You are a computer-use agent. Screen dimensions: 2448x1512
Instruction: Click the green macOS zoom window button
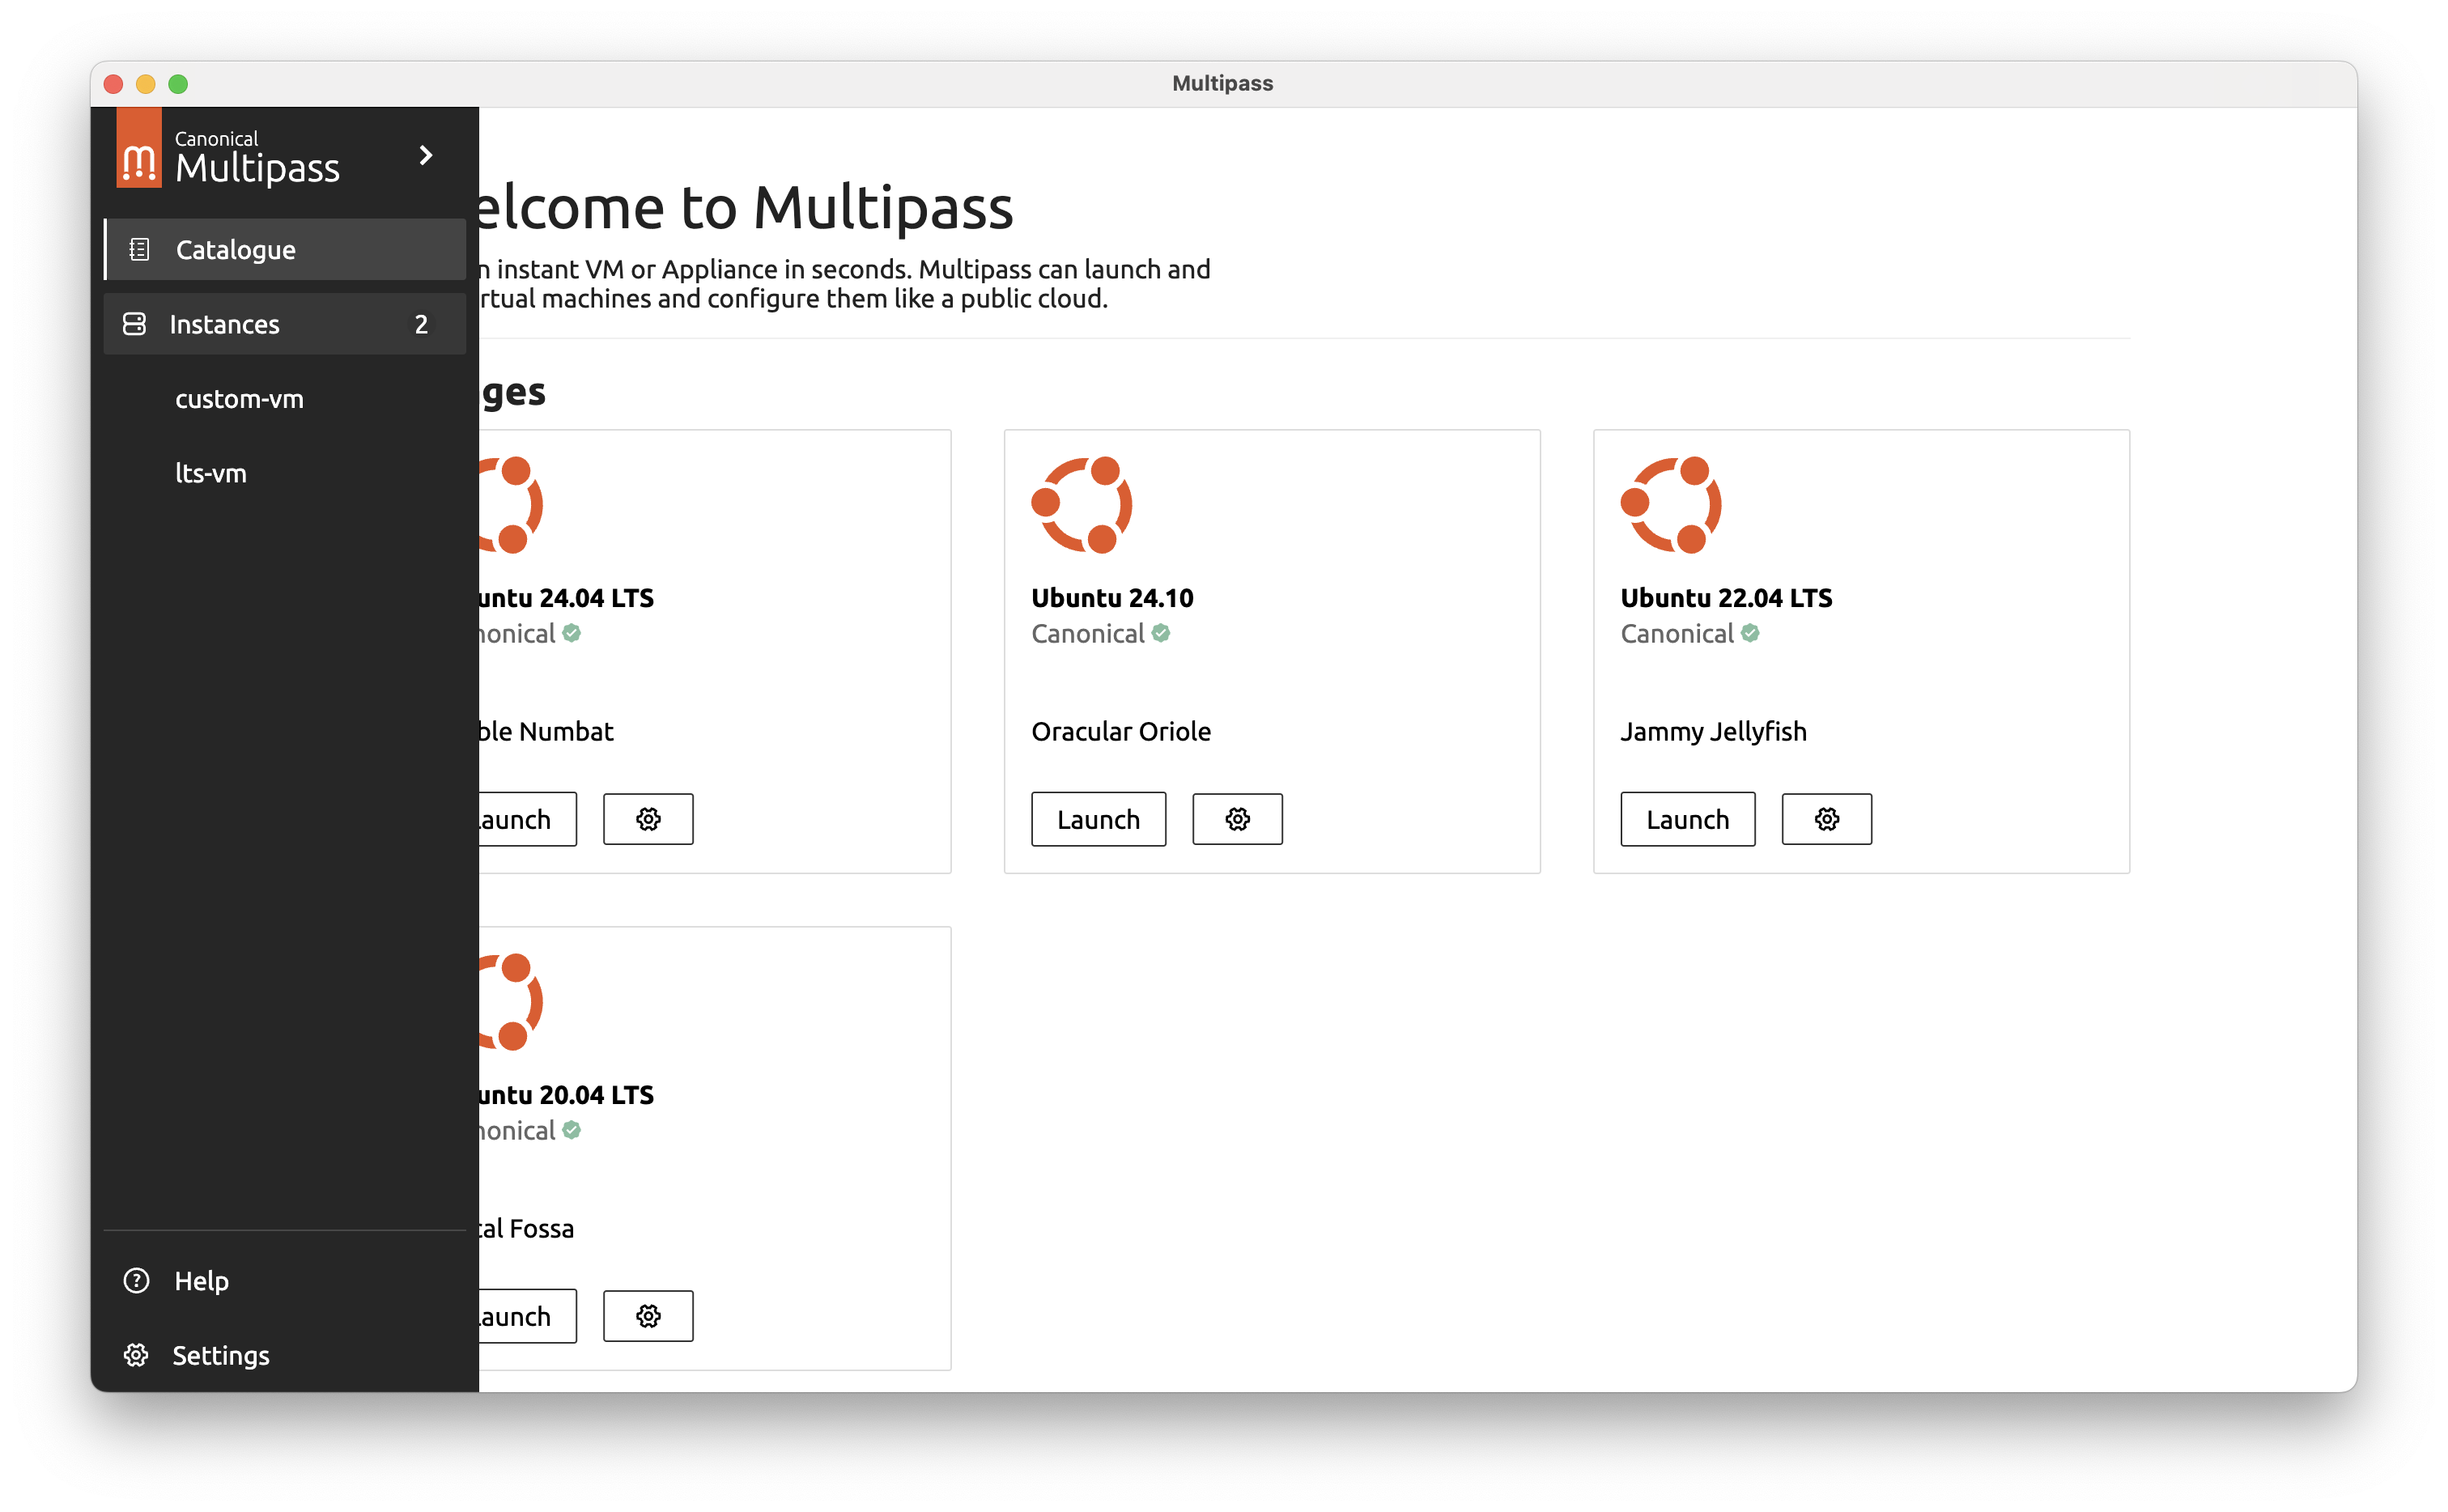[x=178, y=84]
